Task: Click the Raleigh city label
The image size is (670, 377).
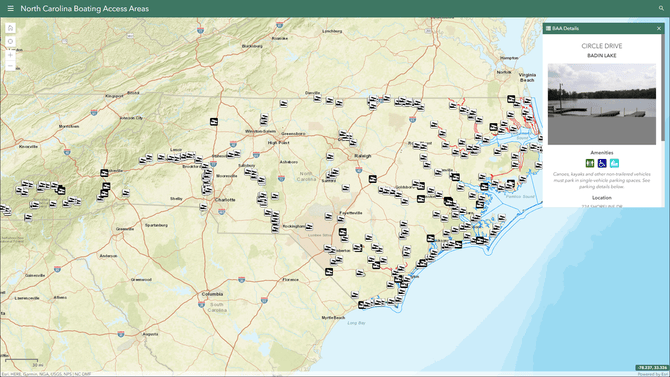Action: [362, 156]
